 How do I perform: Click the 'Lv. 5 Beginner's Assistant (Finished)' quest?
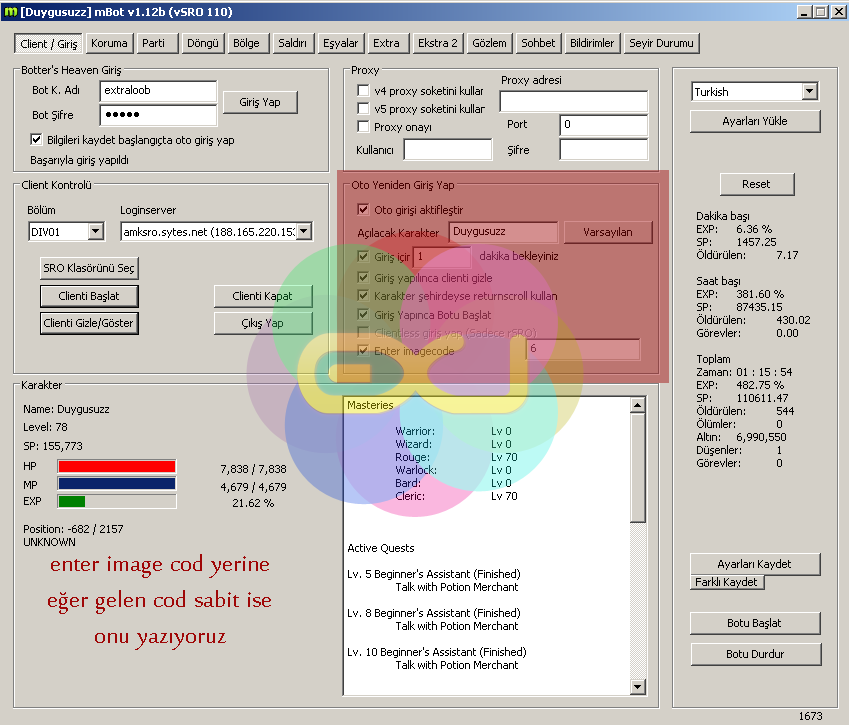434,574
